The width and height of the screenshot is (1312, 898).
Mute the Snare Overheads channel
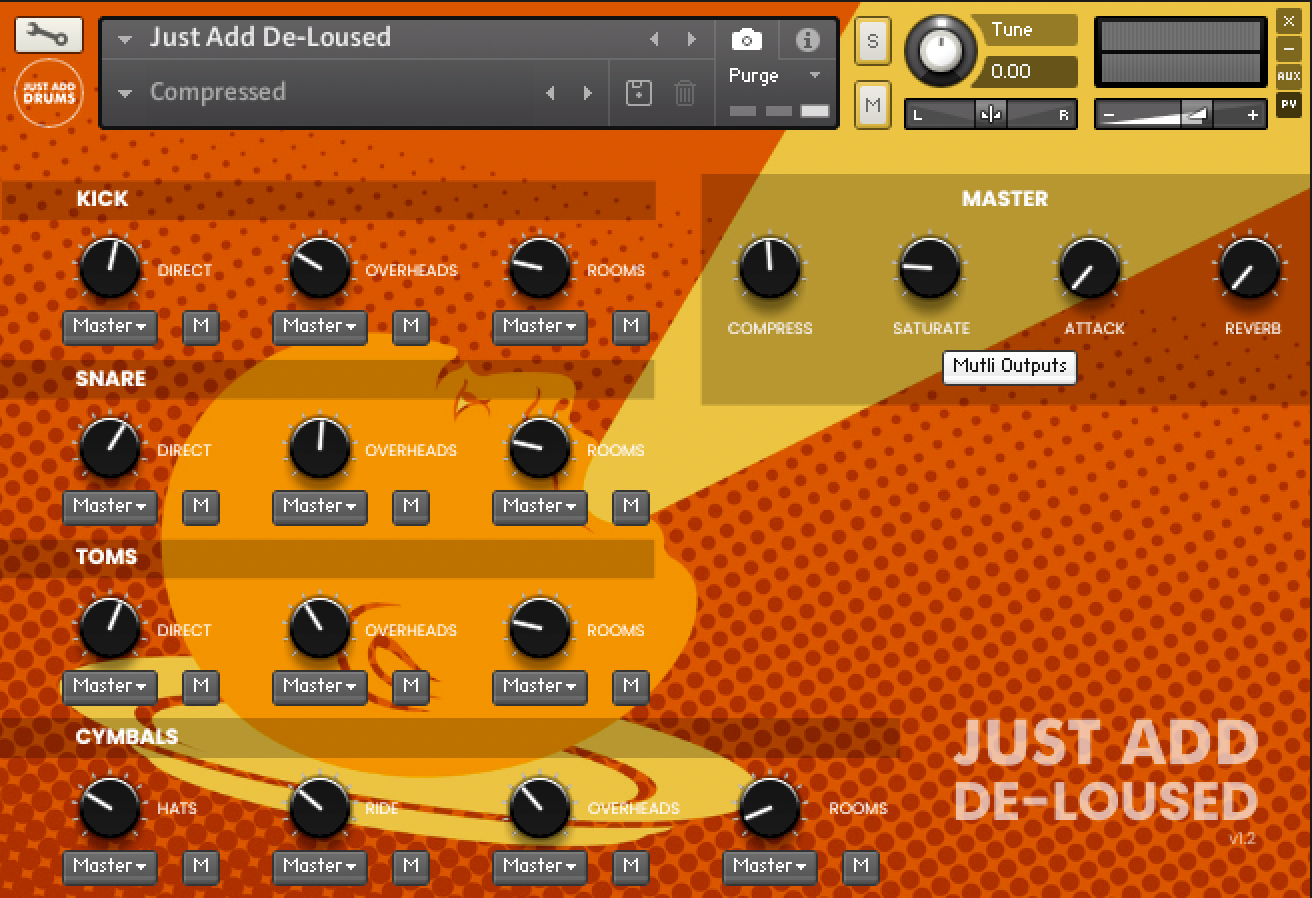(x=411, y=506)
